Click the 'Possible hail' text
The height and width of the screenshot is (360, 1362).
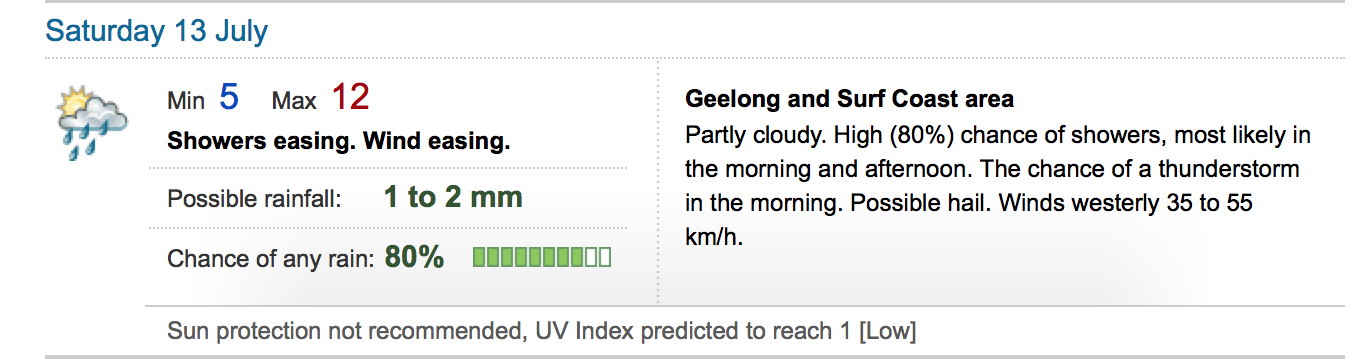(917, 203)
